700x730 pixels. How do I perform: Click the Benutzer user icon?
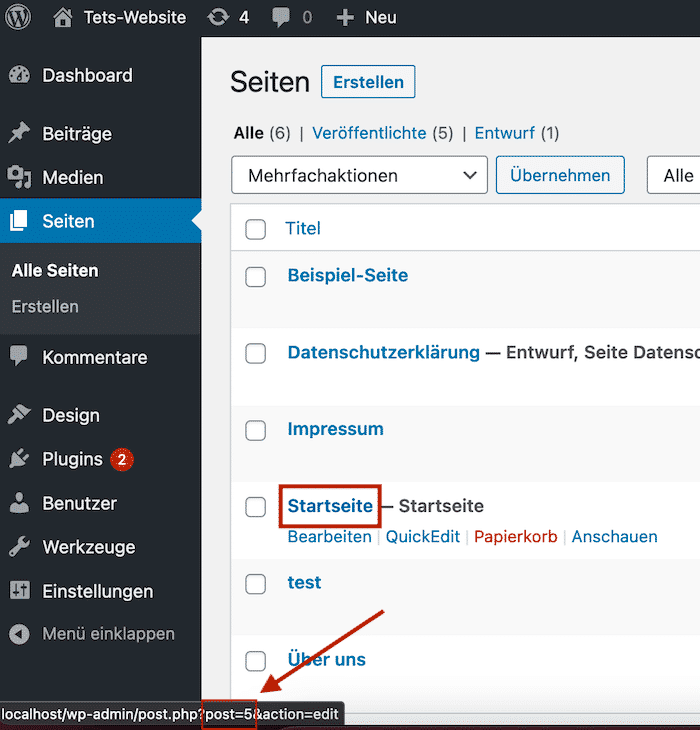coord(19,503)
